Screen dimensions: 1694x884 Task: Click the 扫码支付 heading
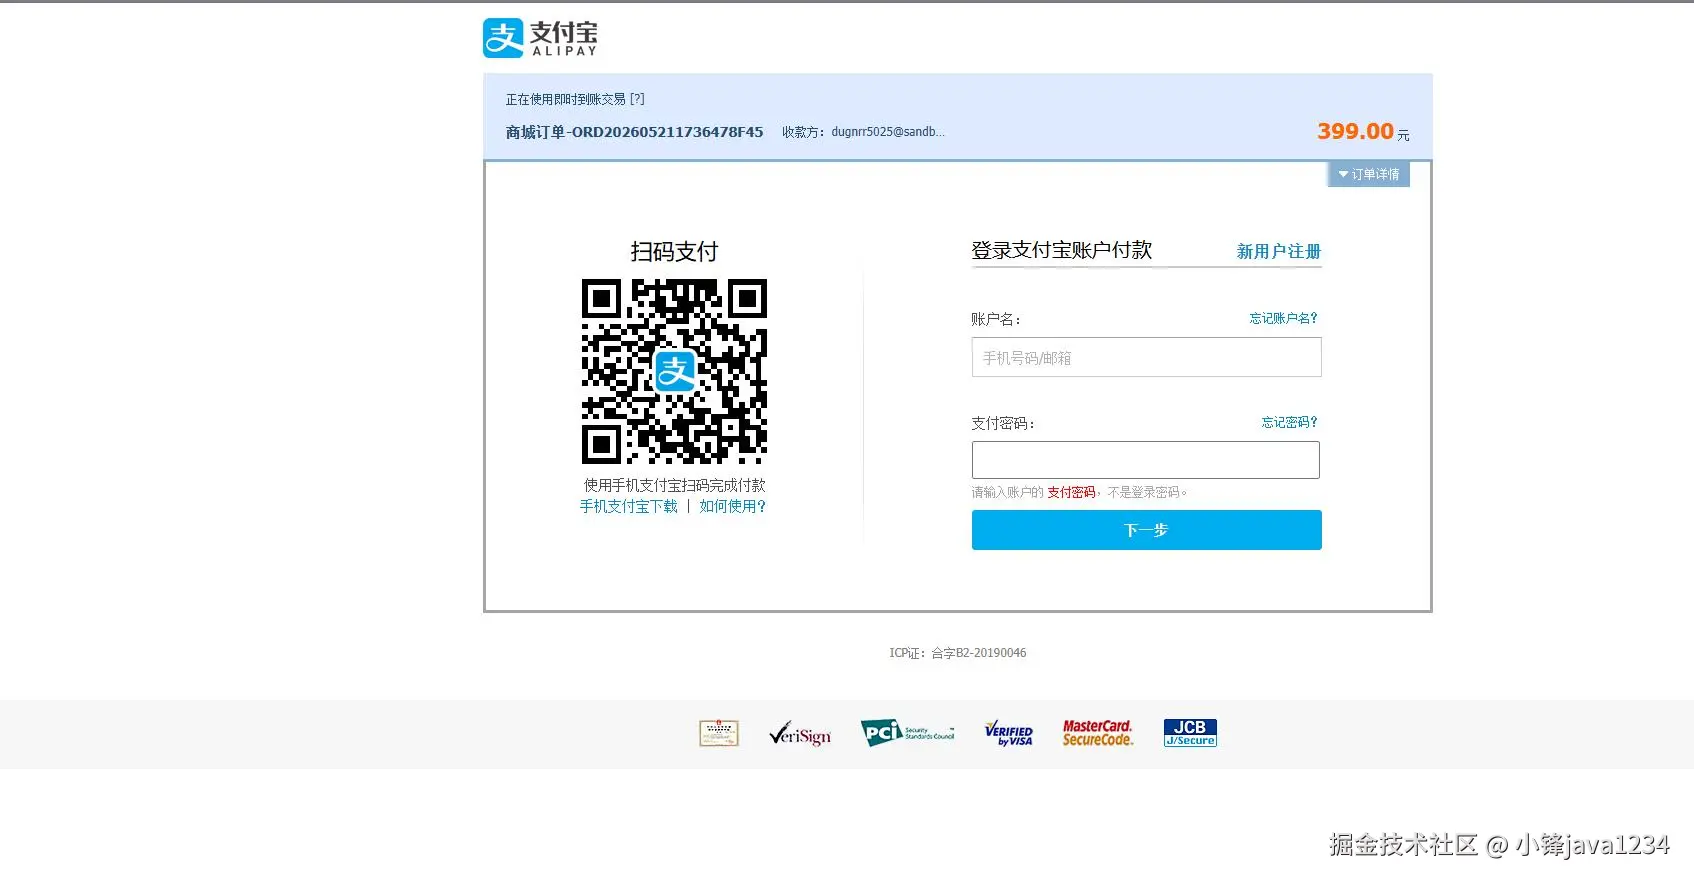tap(674, 251)
